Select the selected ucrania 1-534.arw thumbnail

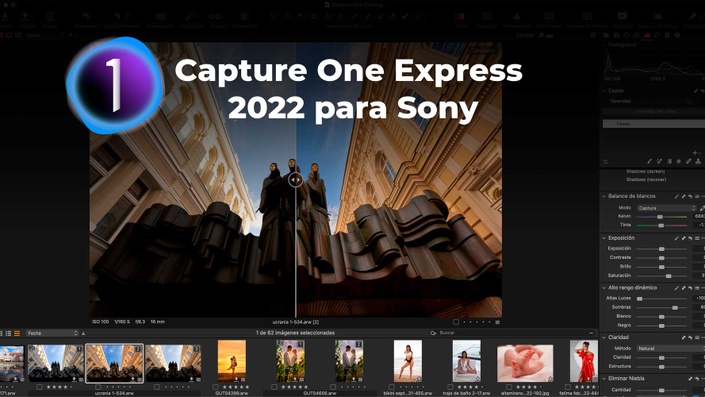114,363
